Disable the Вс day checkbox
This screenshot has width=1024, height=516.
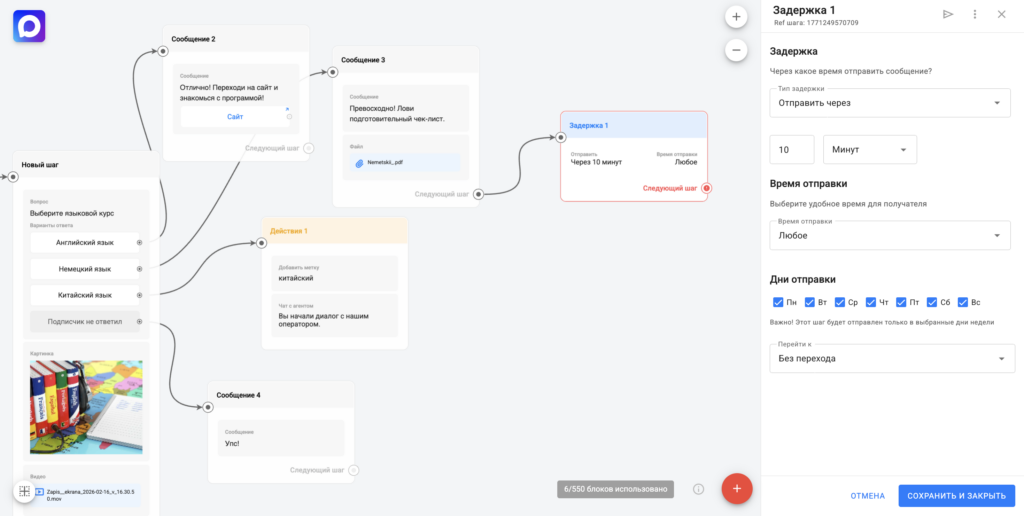point(963,302)
